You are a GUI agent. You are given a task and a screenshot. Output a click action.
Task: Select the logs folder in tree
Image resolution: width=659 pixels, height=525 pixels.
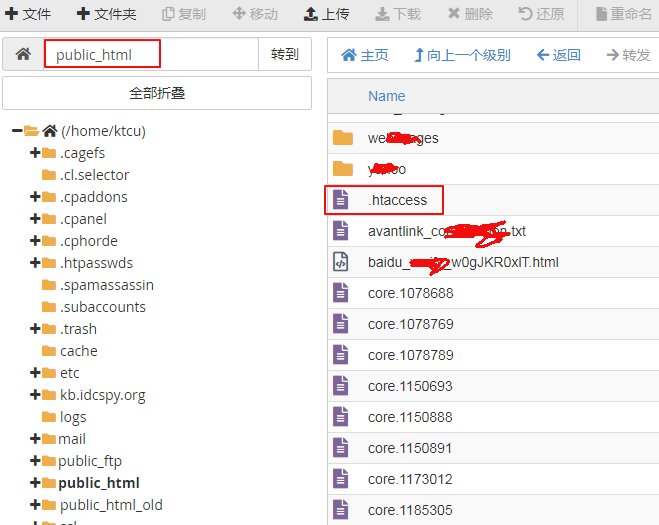[73, 417]
